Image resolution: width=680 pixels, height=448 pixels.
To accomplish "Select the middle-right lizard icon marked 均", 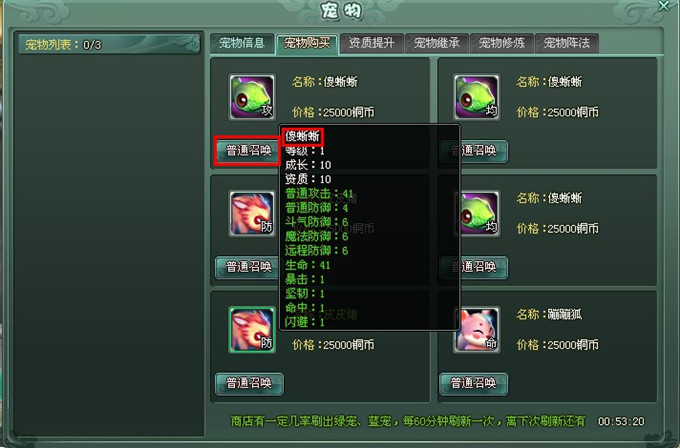I will [477, 213].
